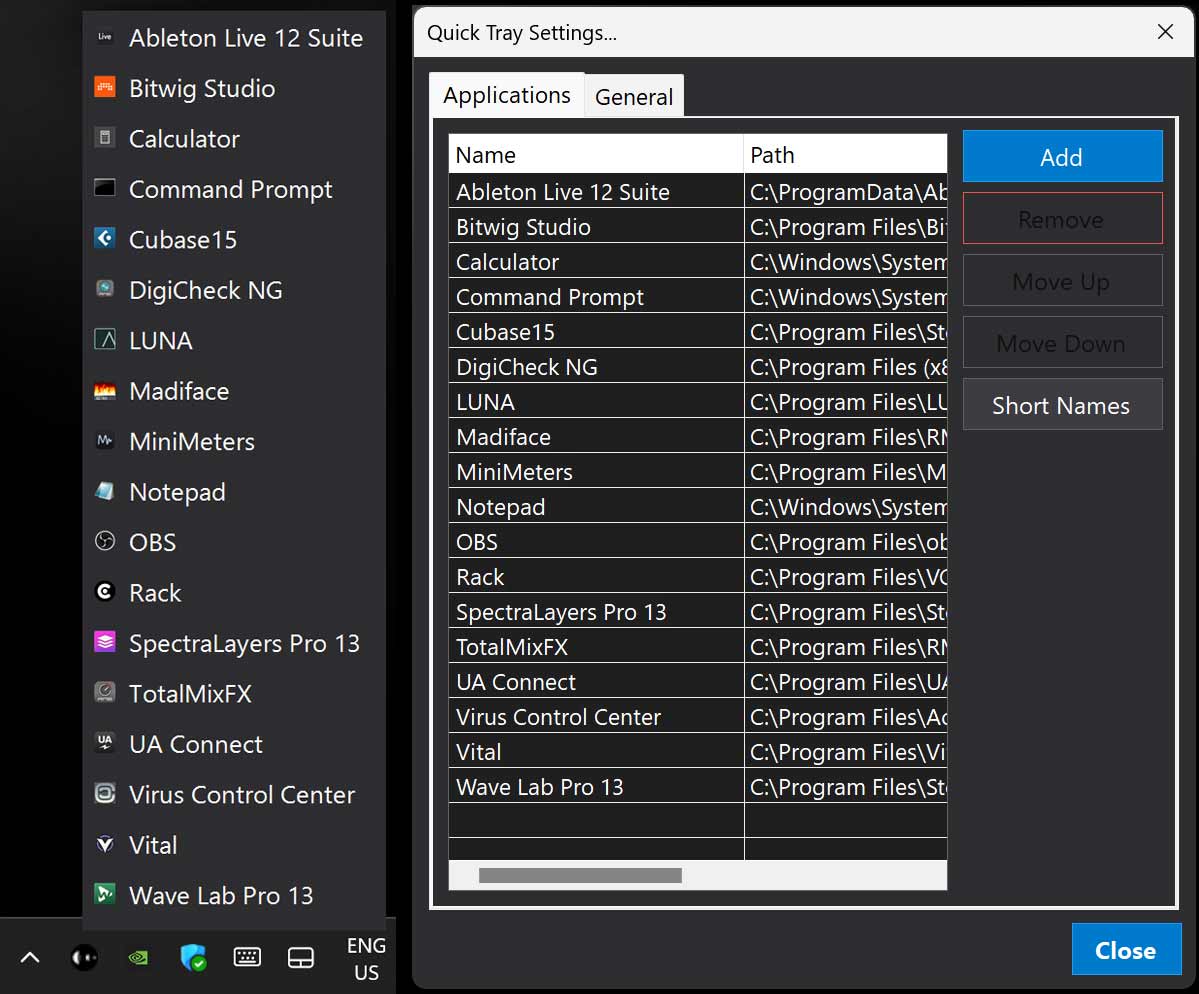Click the Rack icon in tray menu
This screenshot has width=1199, height=994.
tap(105, 592)
